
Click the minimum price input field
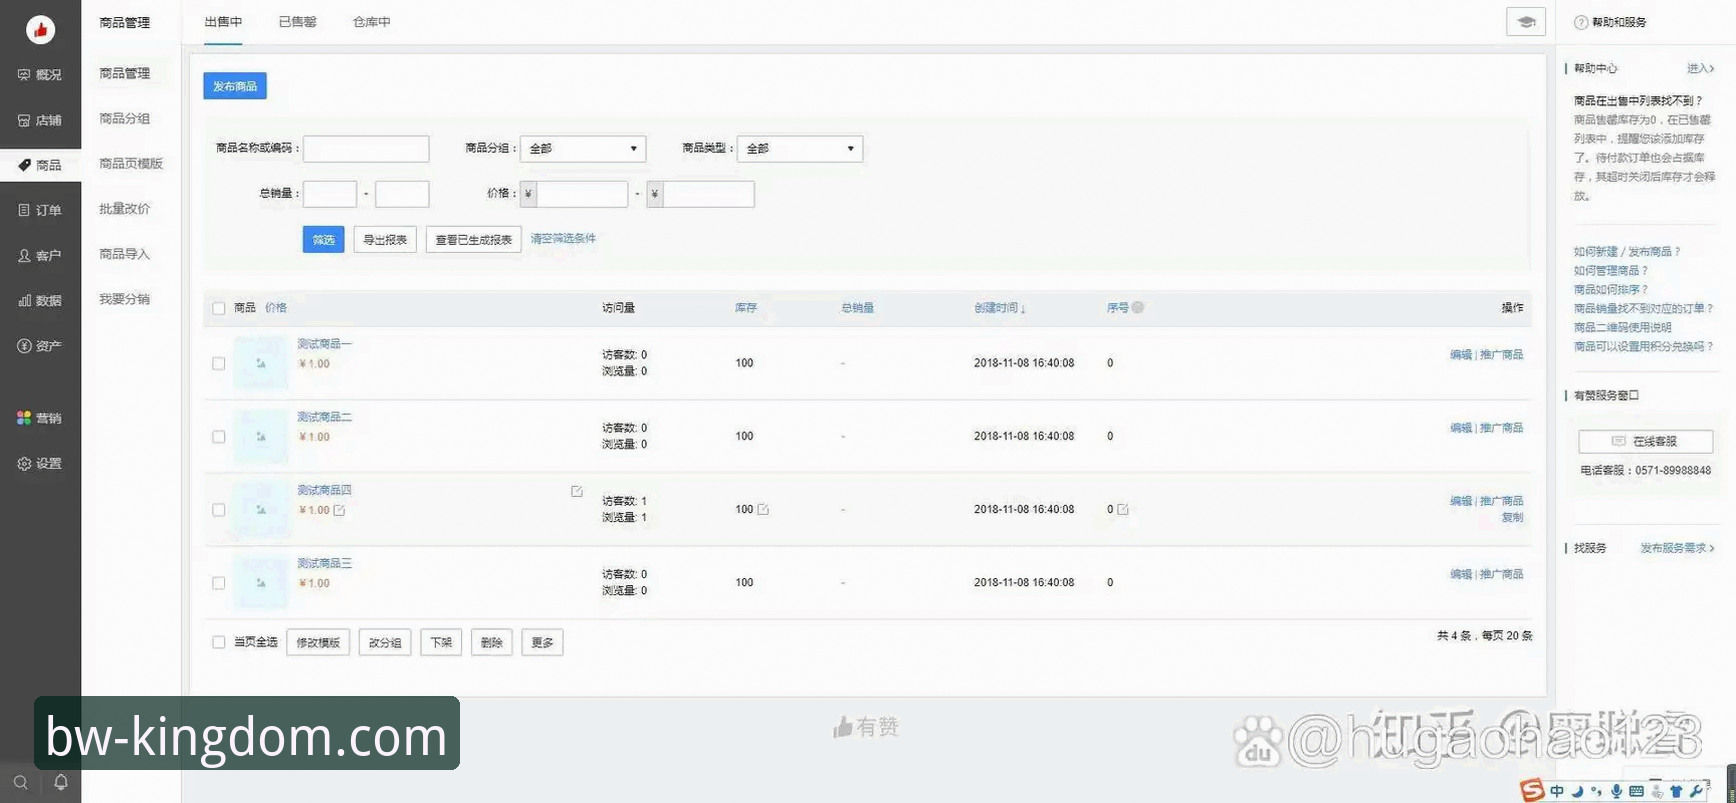(582, 194)
